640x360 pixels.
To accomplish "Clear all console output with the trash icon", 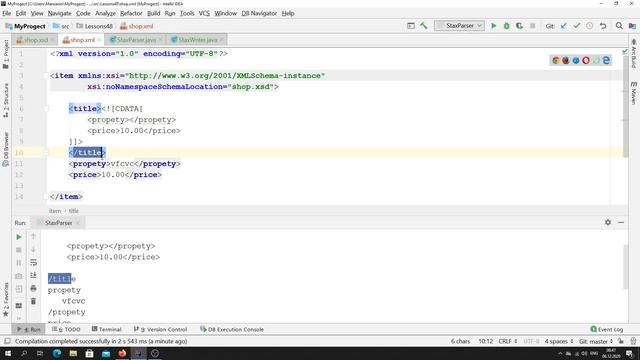I will 33,301.
